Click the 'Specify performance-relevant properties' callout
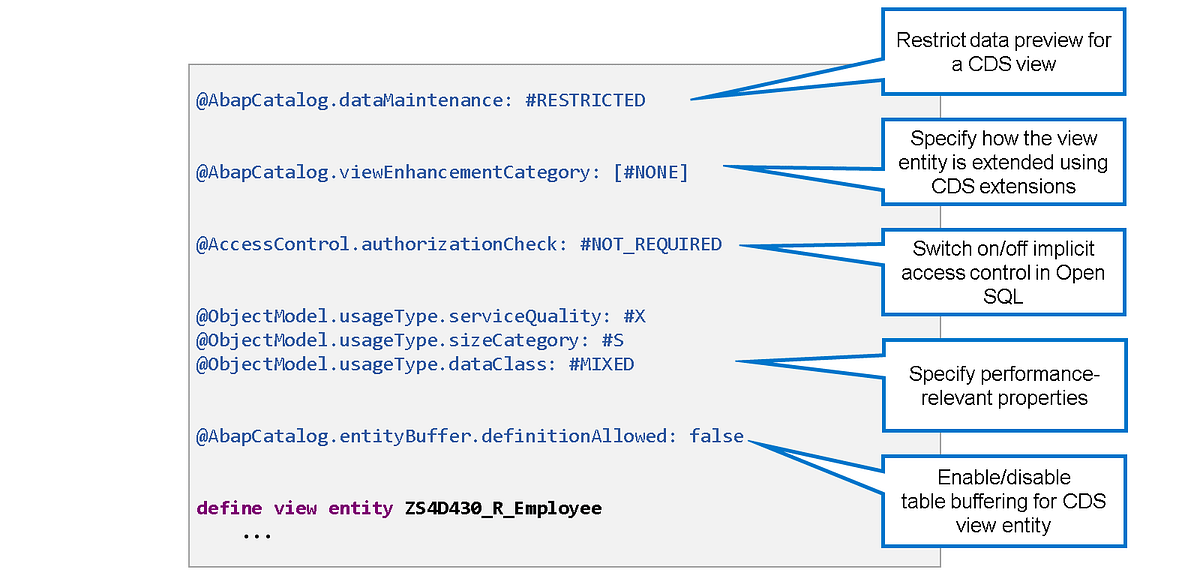The width and height of the screenshot is (1200, 575). 1003,386
